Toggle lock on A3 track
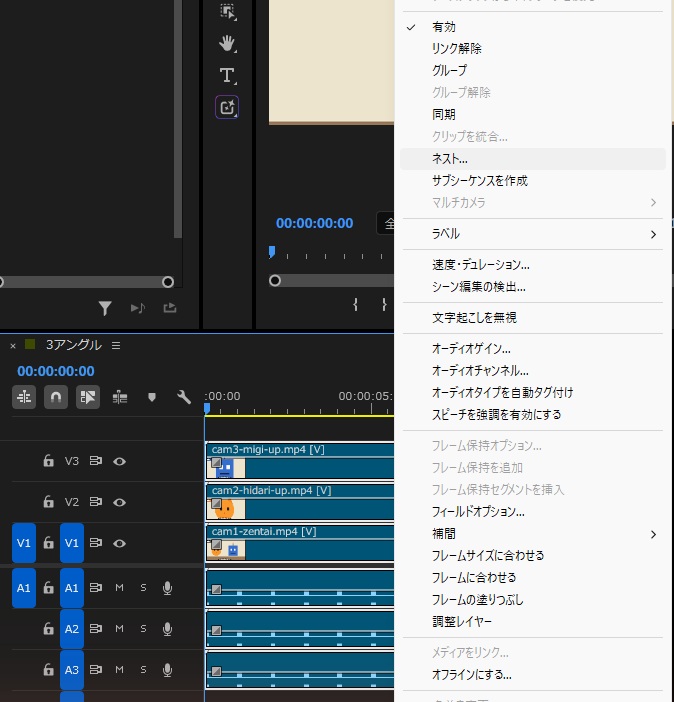This screenshot has width=674, height=702. pyautogui.click(x=48, y=670)
